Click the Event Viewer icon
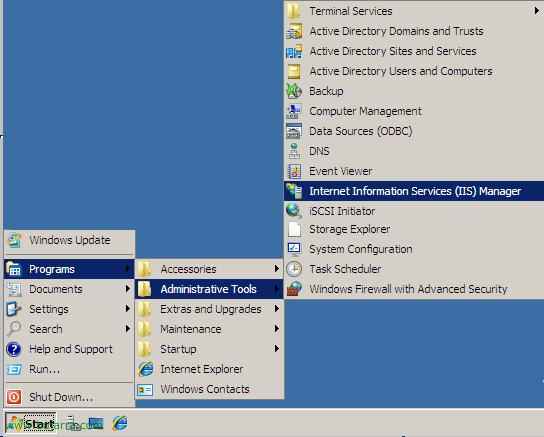Viewport: 544px width, 437px height. coord(294,171)
